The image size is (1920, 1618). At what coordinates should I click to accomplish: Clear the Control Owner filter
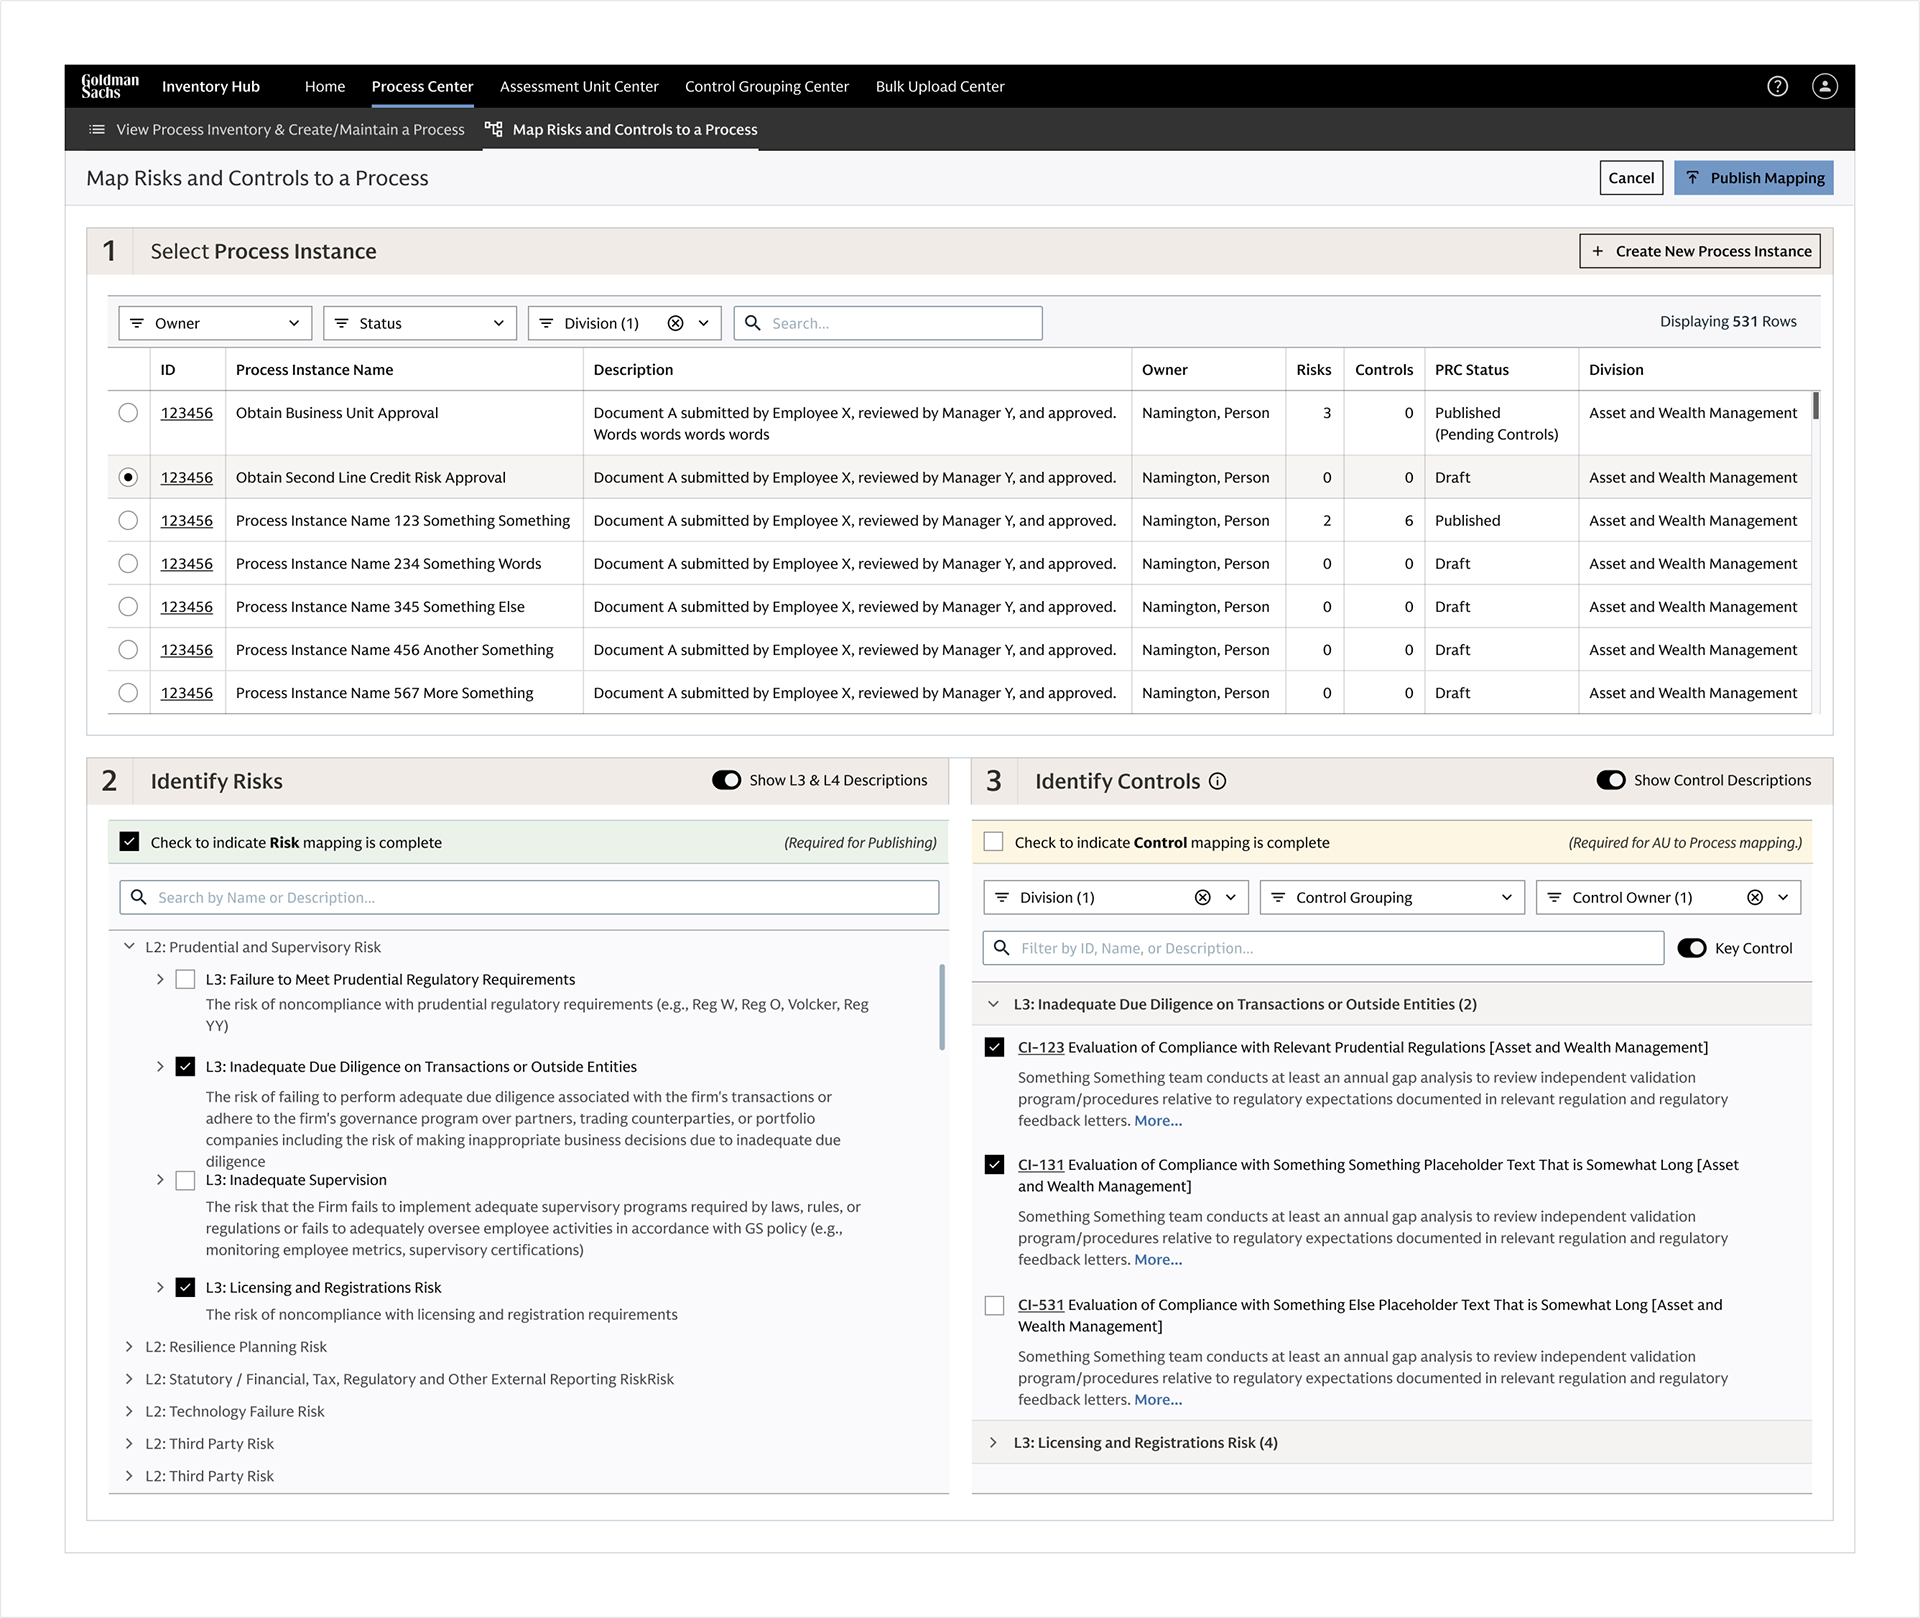1754,897
